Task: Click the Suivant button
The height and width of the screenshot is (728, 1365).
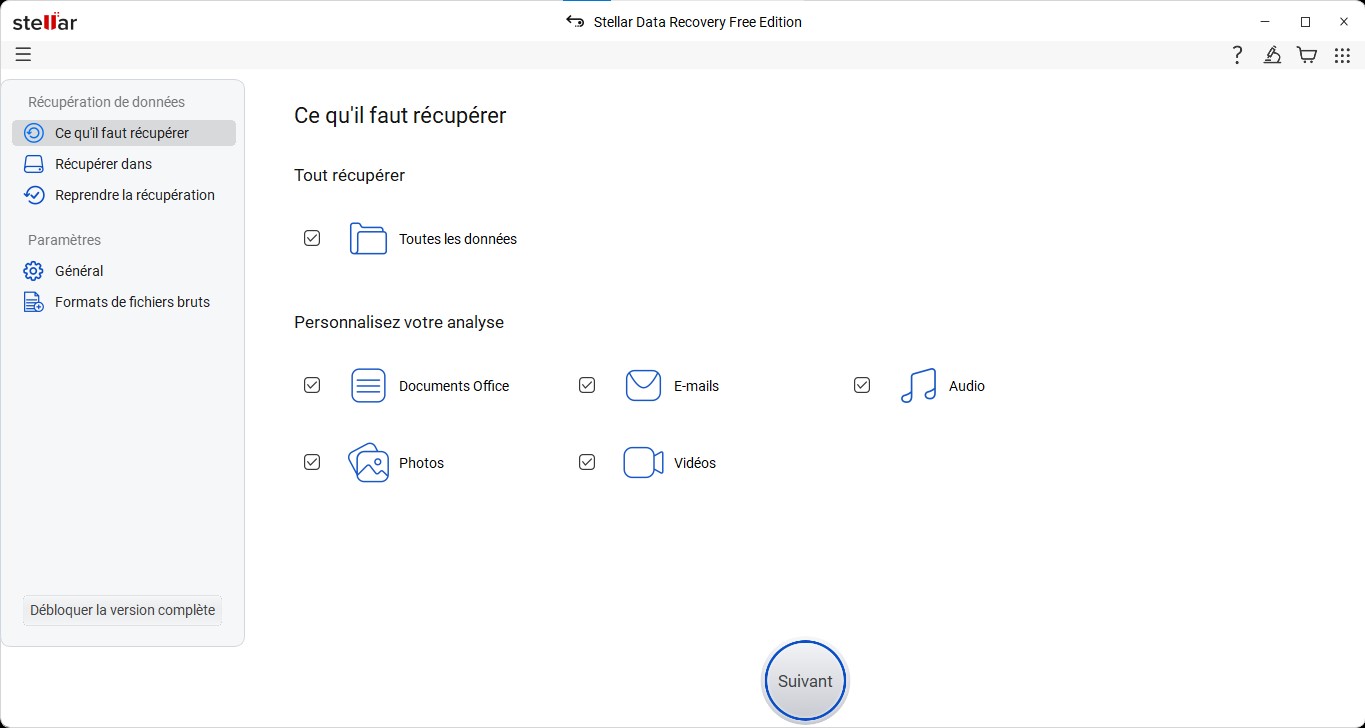Action: click(x=805, y=681)
